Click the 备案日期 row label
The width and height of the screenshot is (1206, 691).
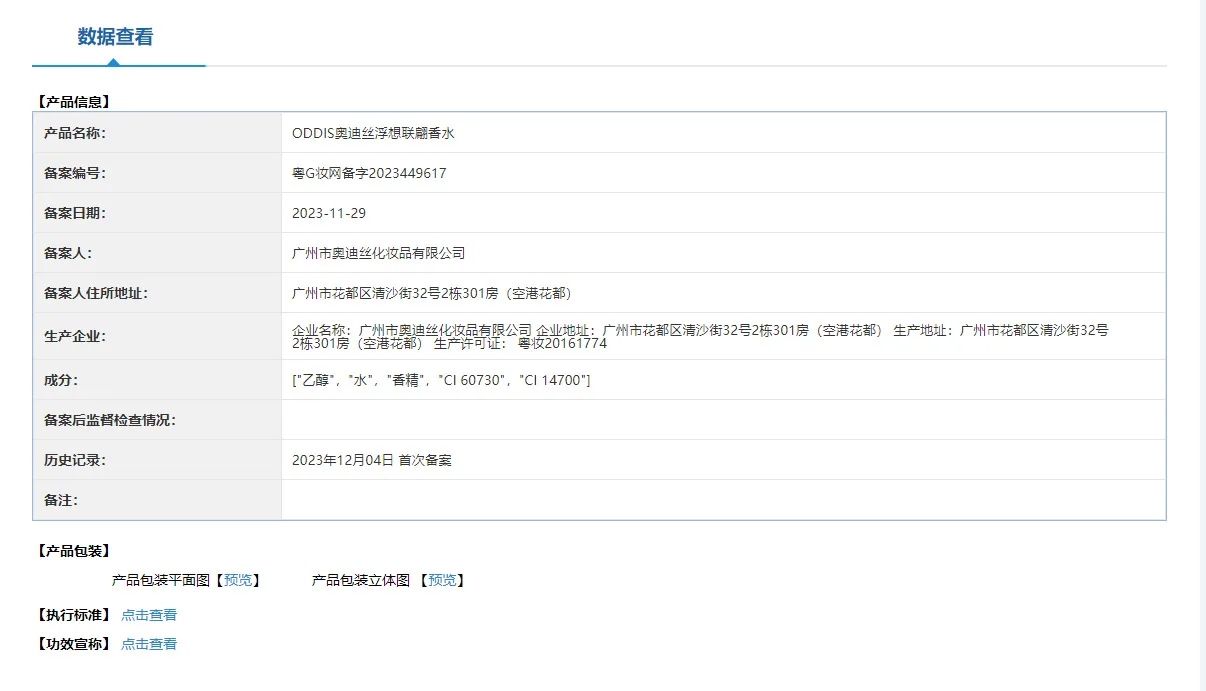(x=75, y=213)
